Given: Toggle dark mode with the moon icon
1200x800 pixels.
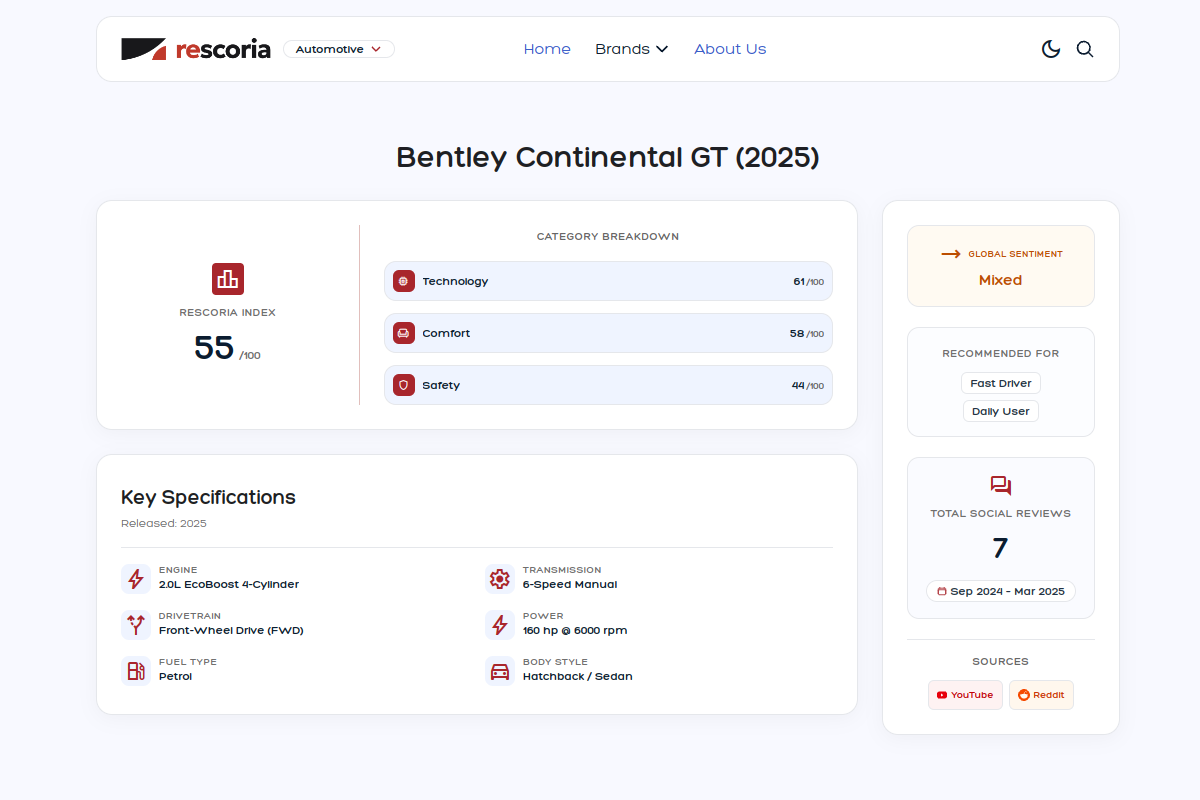Looking at the screenshot, I should [x=1051, y=49].
